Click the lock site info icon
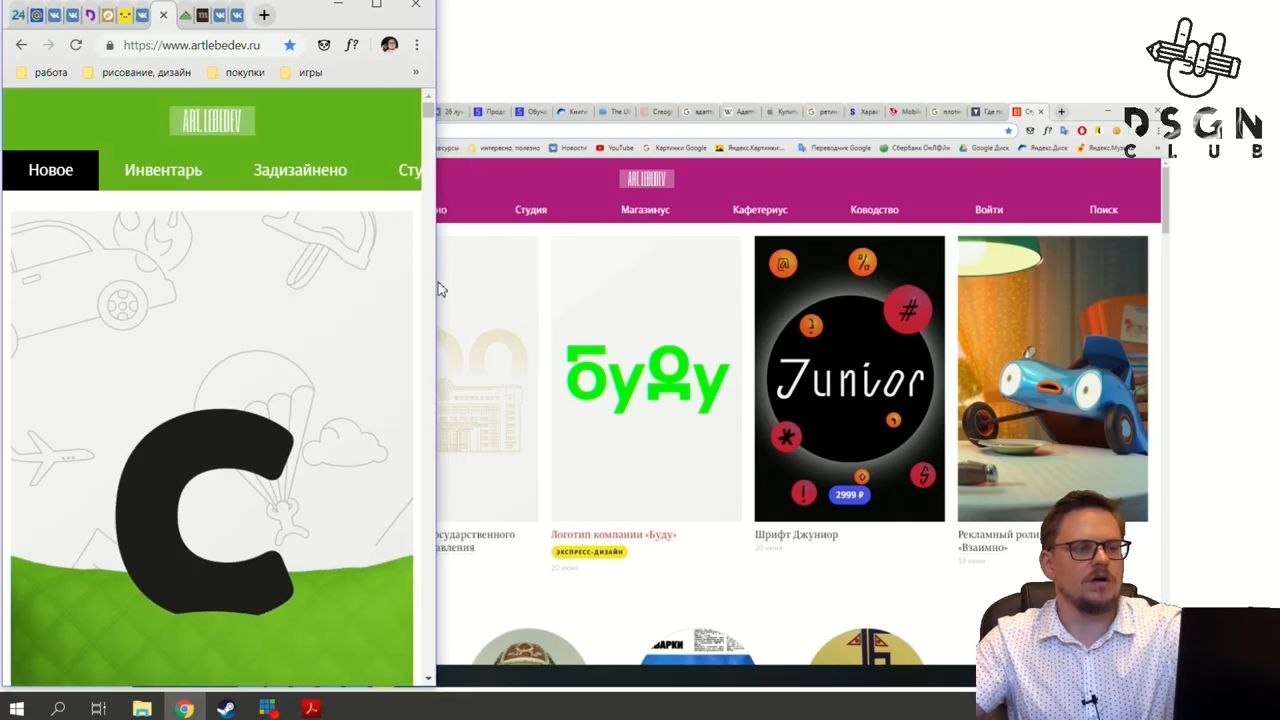 pyautogui.click(x=110, y=45)
